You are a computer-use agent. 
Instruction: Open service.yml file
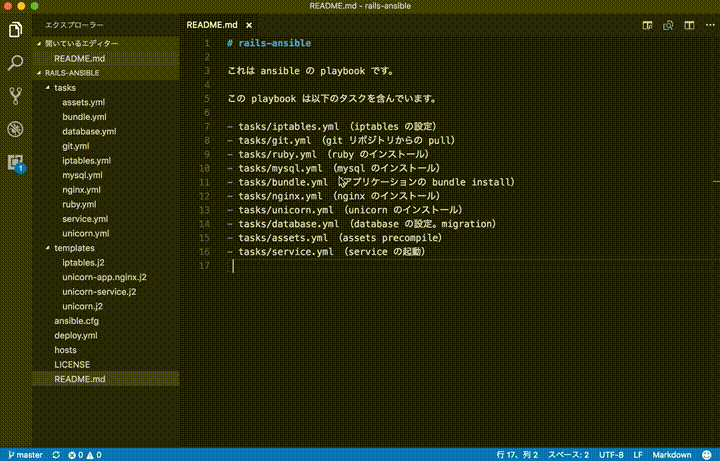pyautogui.click(x=85, y=219)
